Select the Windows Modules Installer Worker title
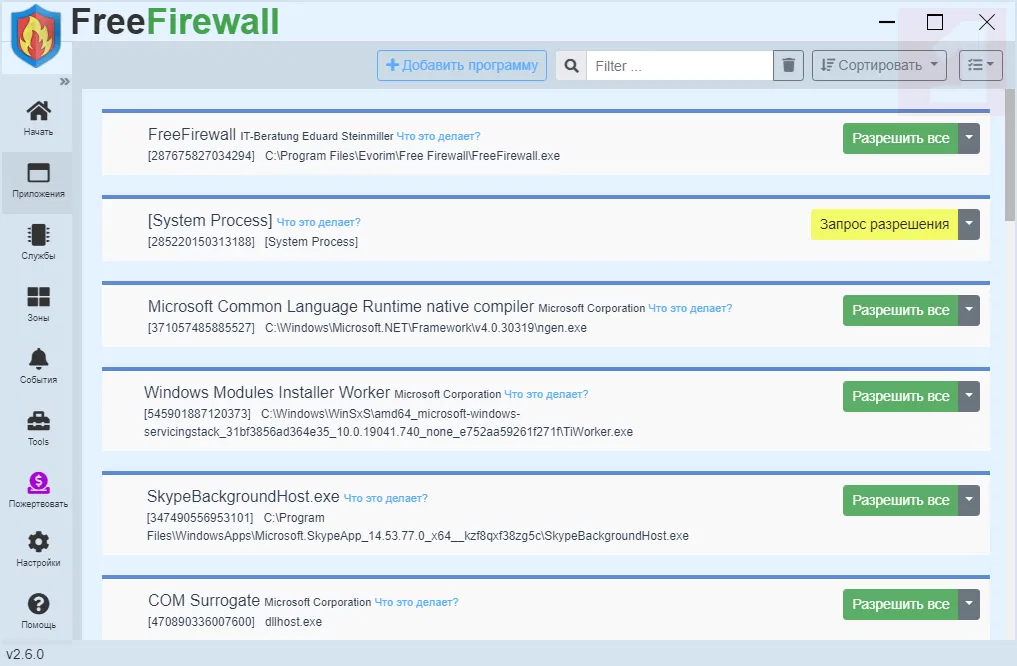The image size is (1017, 666). (x=267, y=392)
